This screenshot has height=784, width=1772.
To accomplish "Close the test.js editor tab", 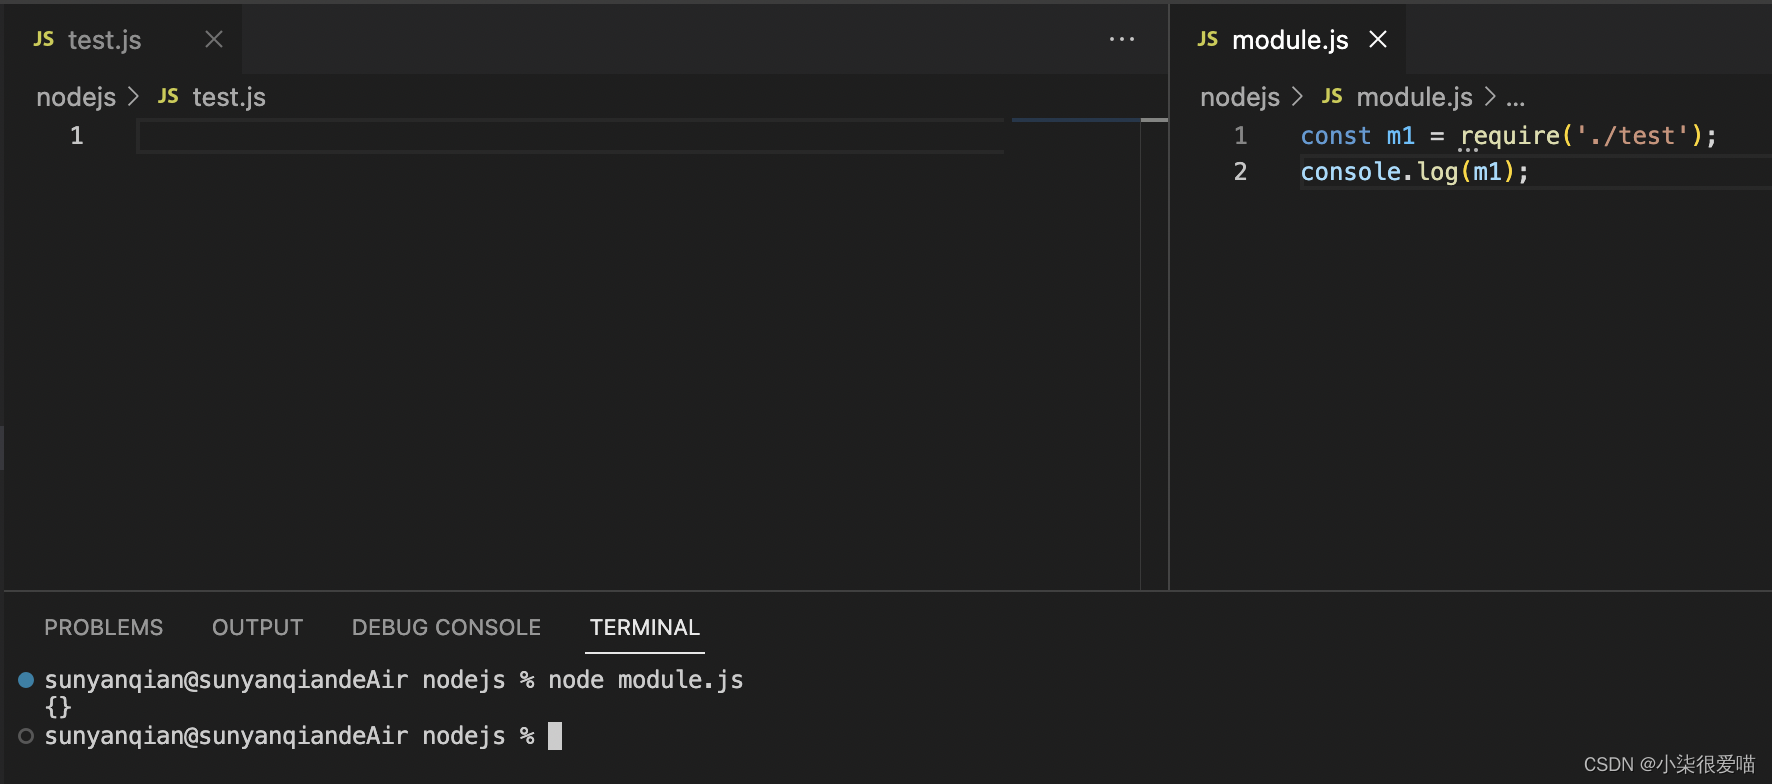I will click(213, 39).
